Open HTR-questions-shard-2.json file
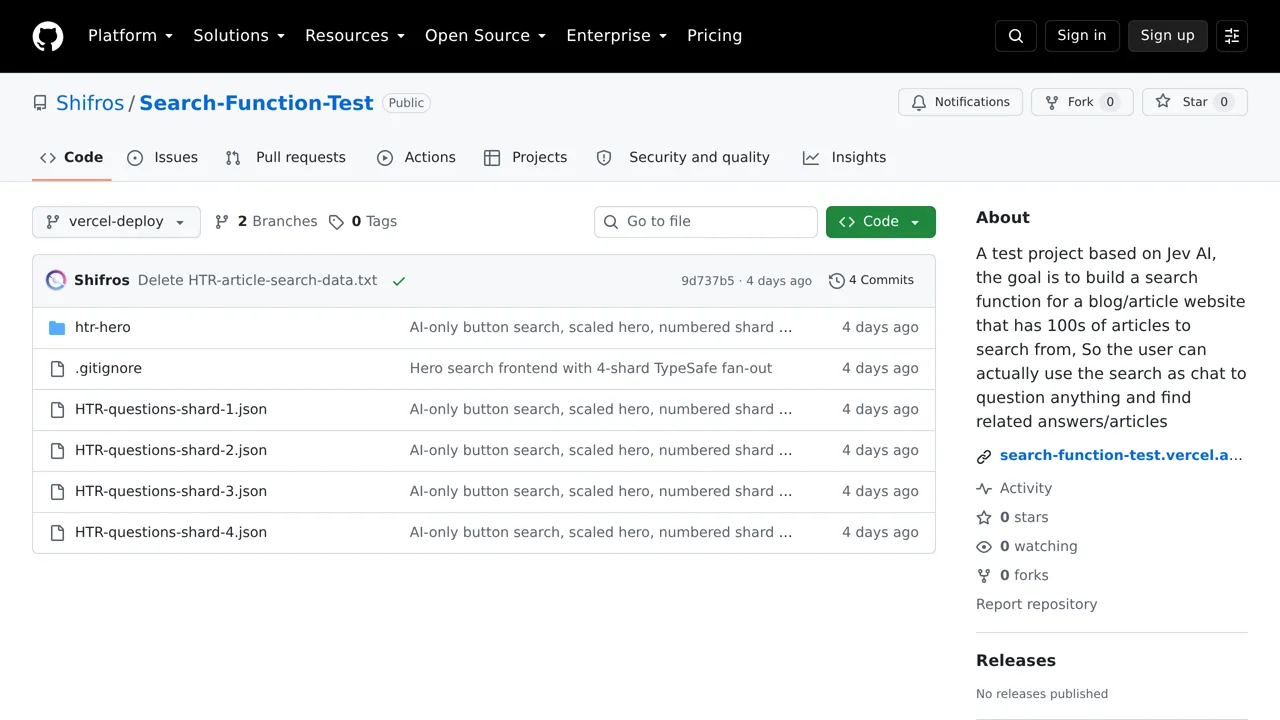The image size is (1280, 720). 171,450
